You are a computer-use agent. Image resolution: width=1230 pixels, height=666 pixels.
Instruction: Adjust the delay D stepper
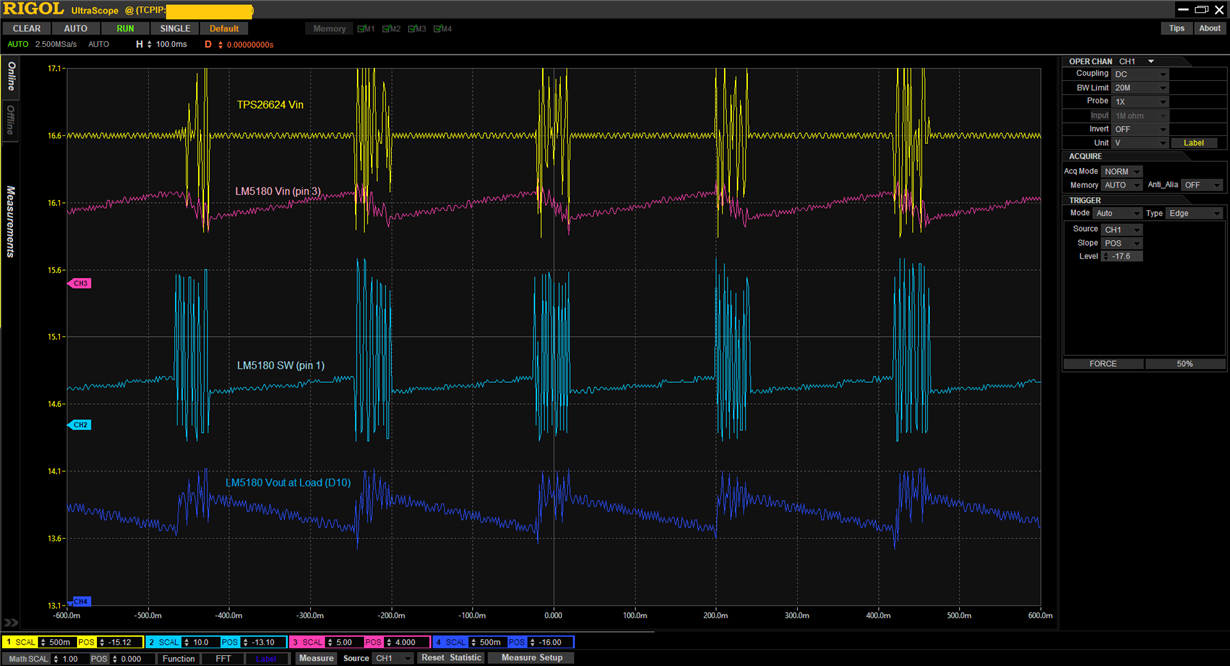(x=221, y=44)
